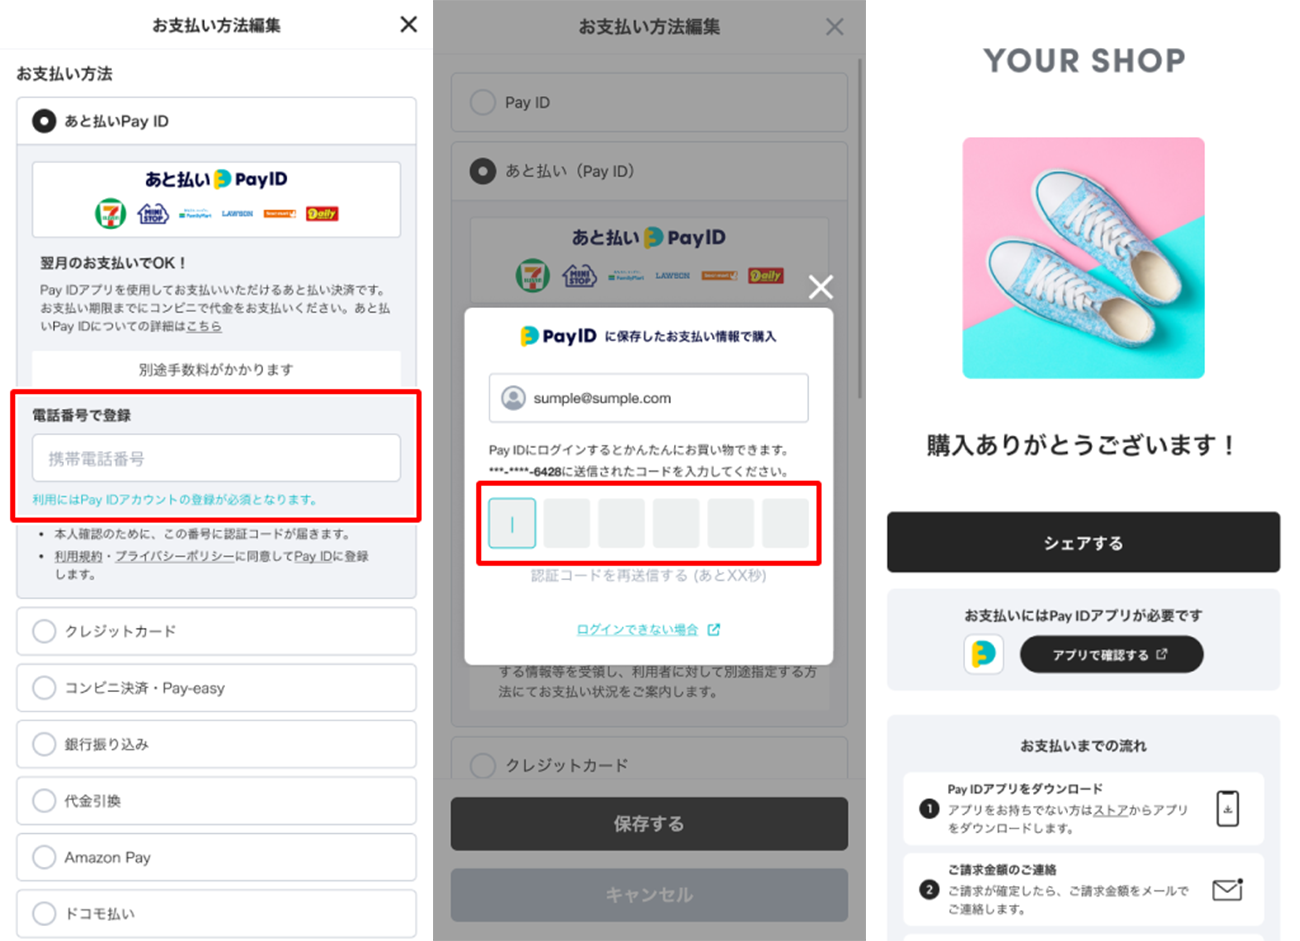The height and width of the screenshot is (941, 1300).
Task: Open the プライバシーポリシー link
Action: tap(175, 556)
